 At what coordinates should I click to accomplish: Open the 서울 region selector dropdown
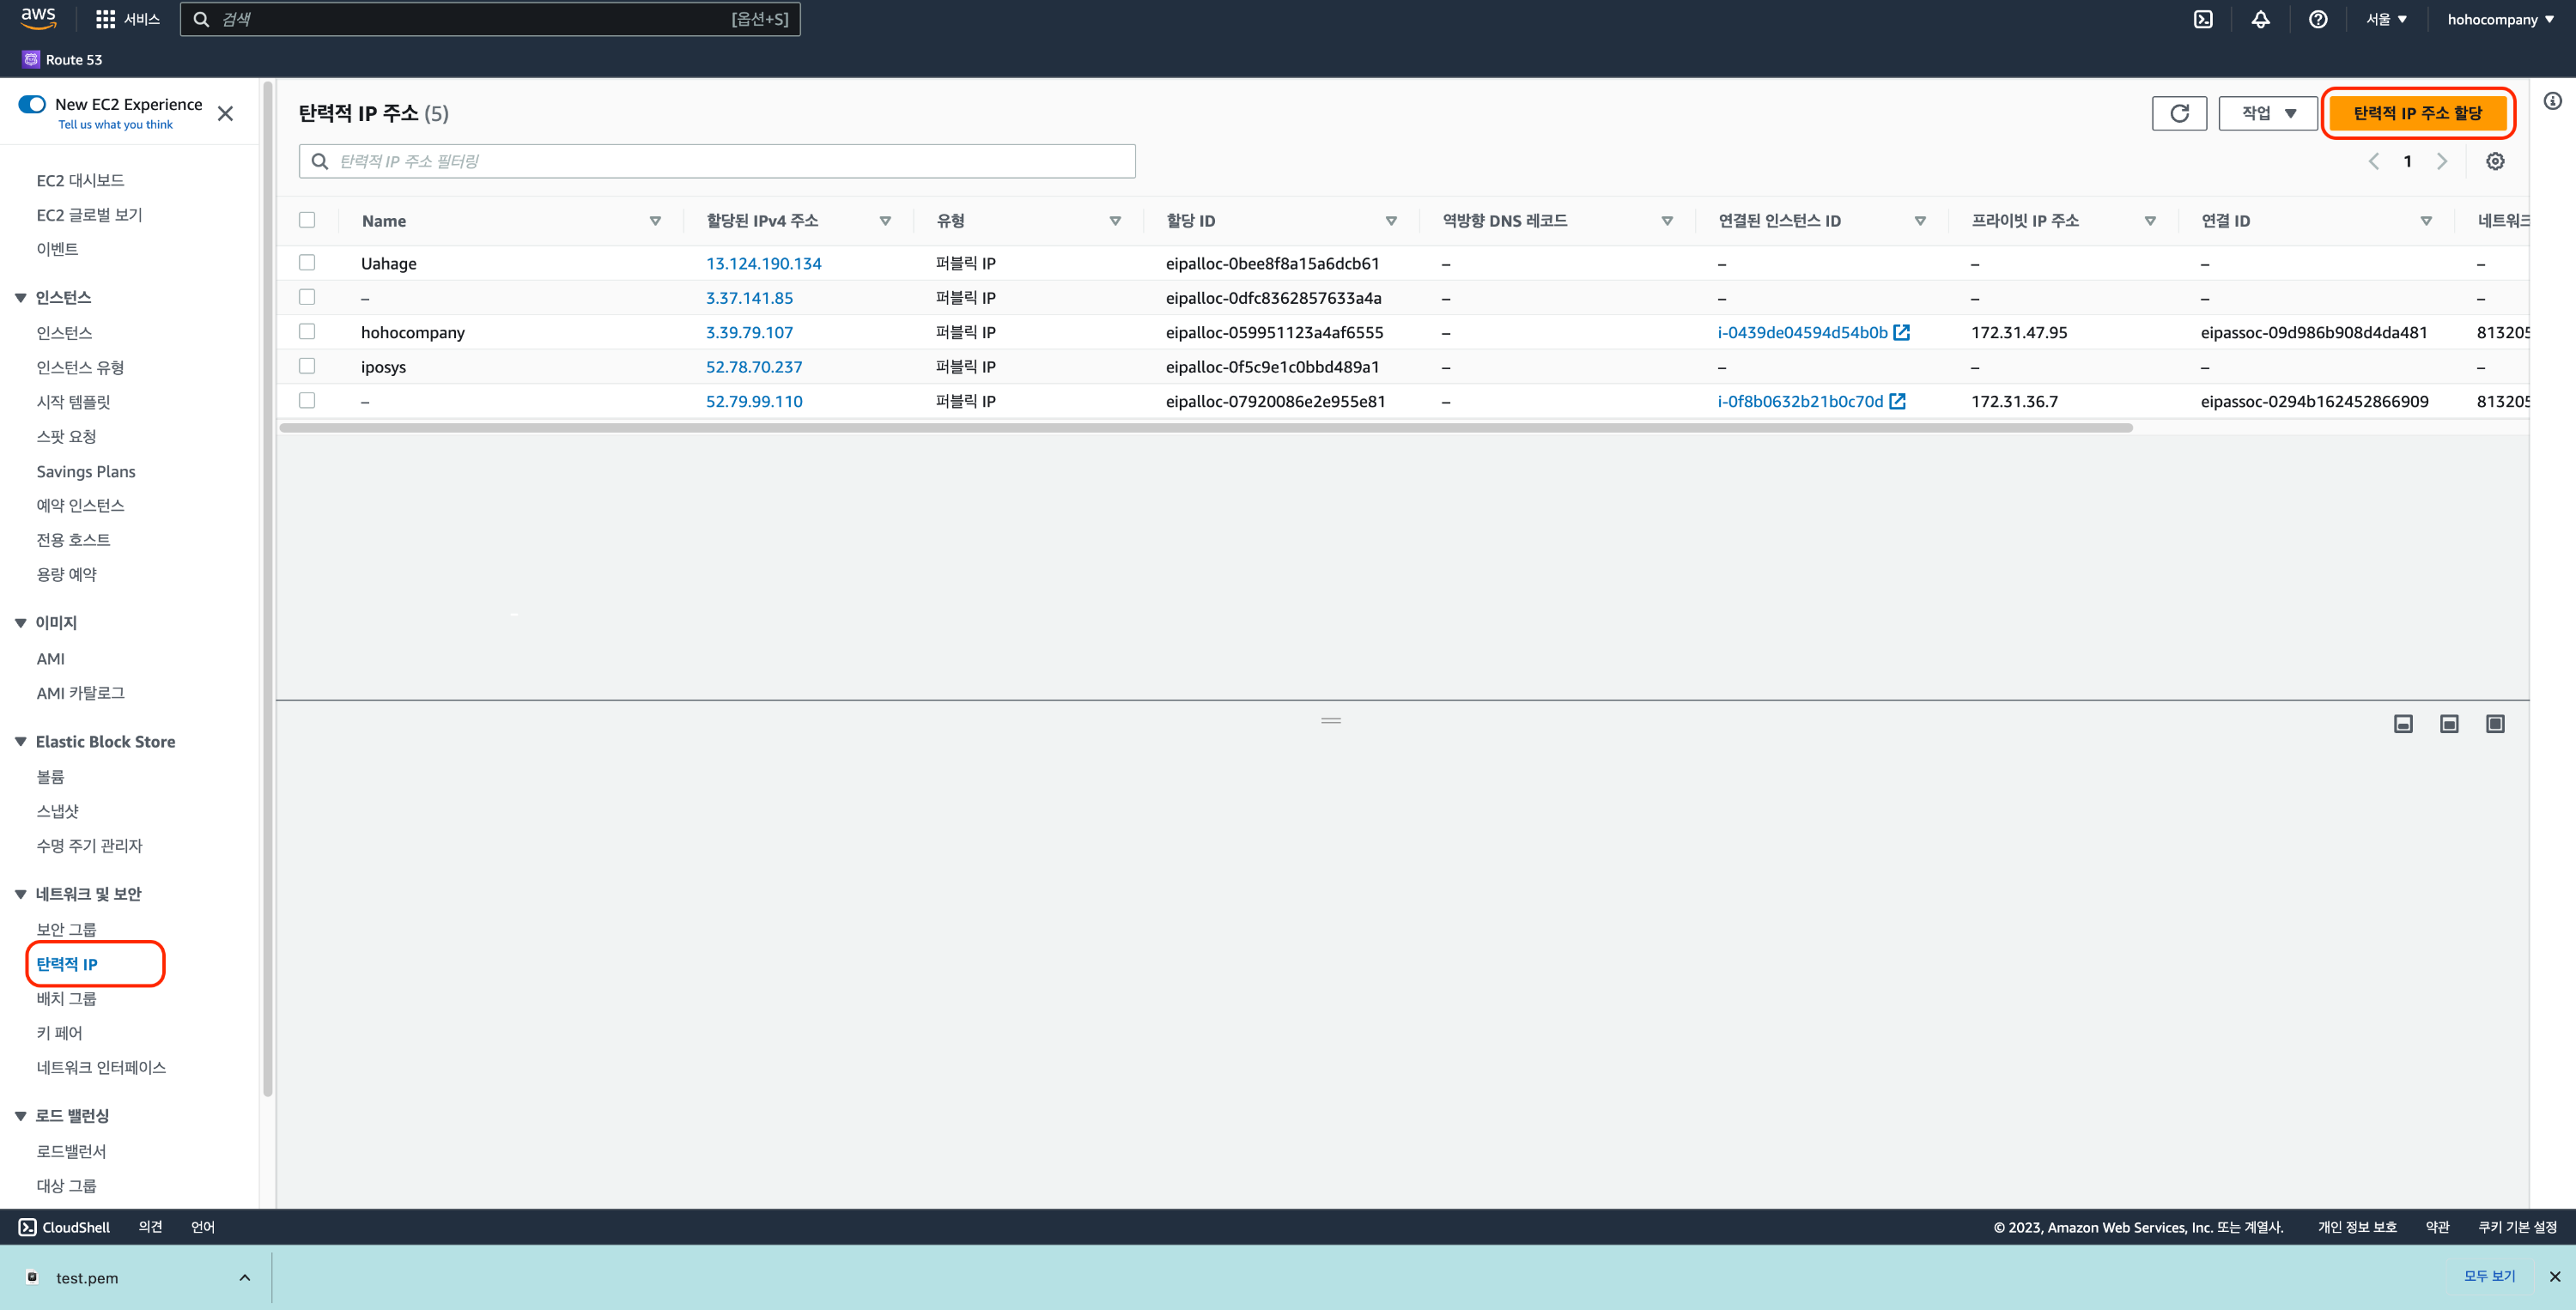[2386, 19]
